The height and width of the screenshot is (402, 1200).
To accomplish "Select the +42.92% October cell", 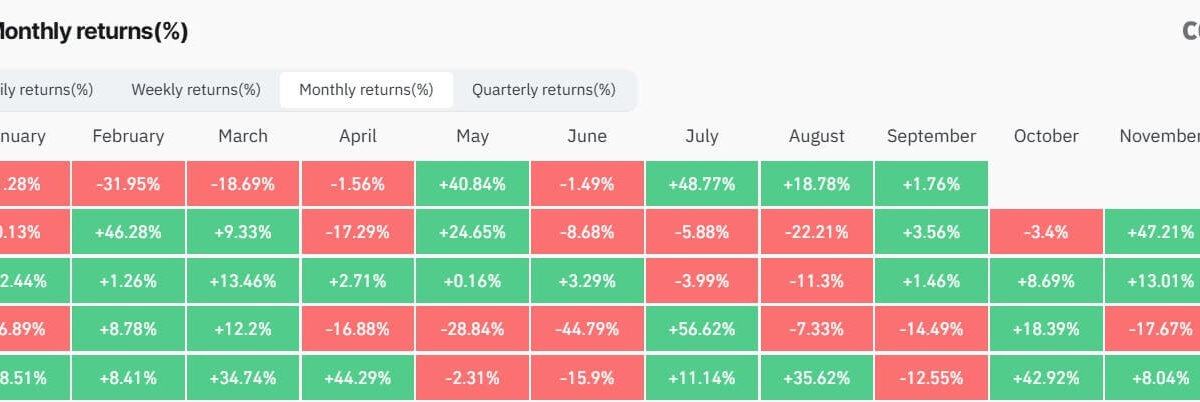I will [1046, 378].
